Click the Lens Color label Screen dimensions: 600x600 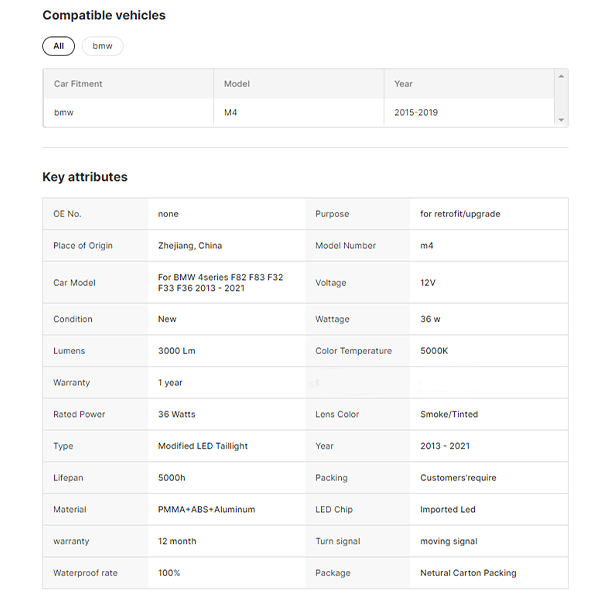(337, 414)
